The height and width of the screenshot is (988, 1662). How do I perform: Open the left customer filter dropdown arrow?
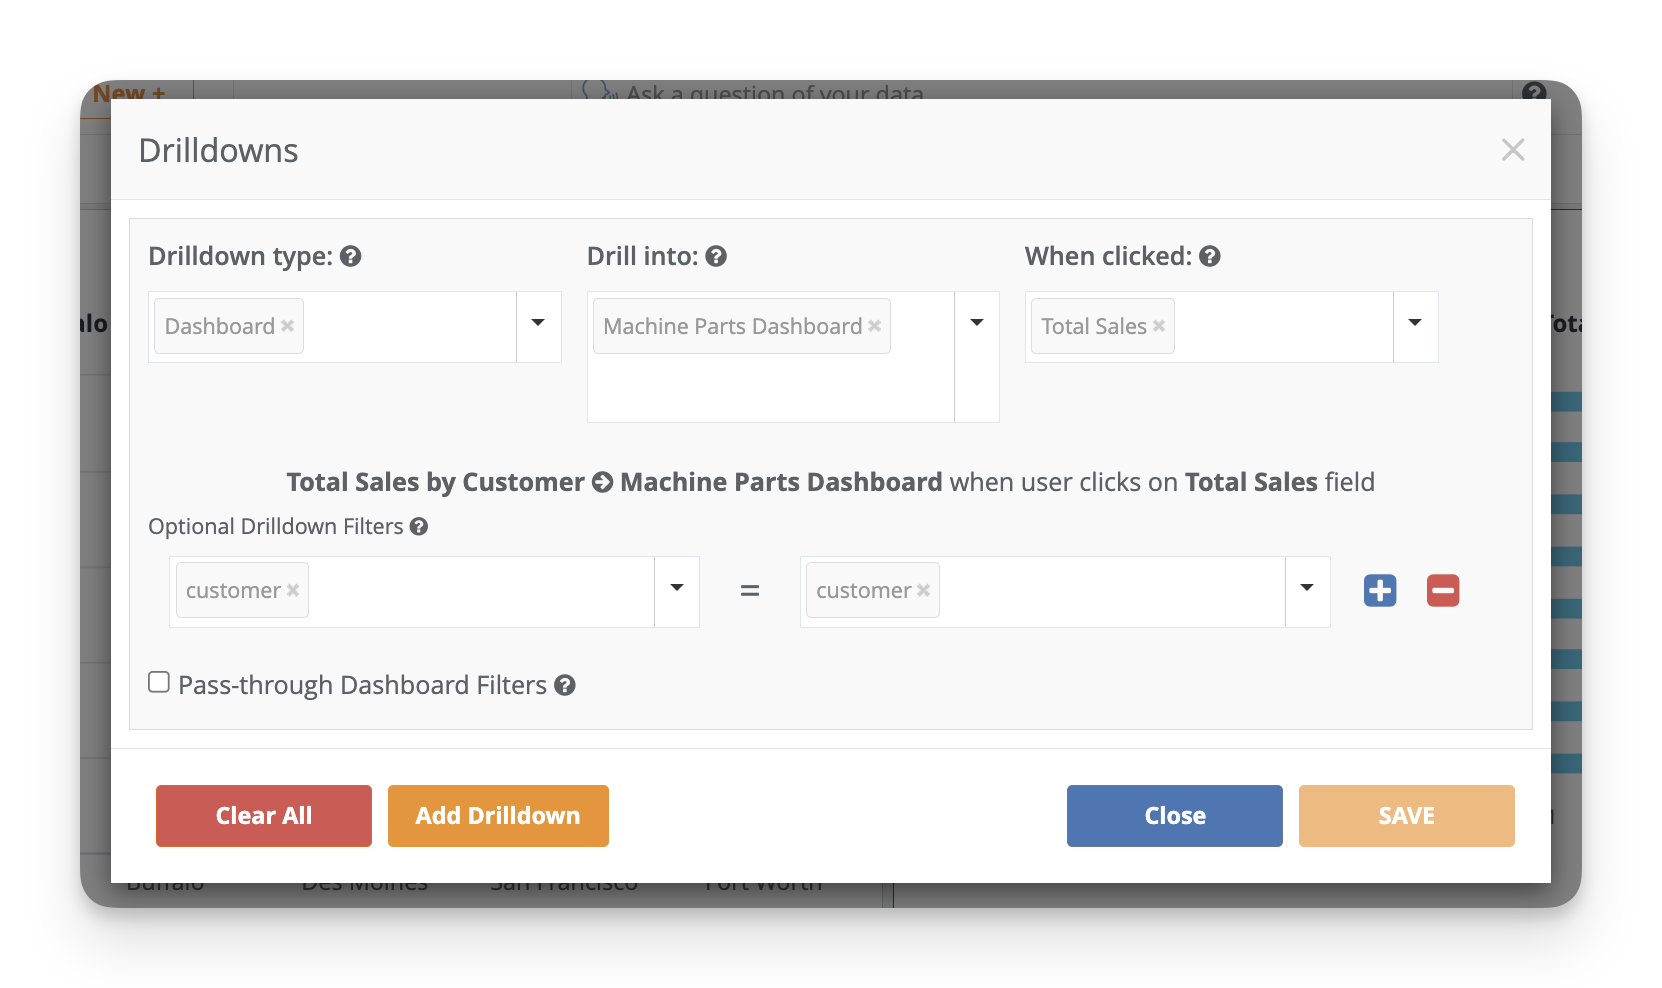point(677,589)
